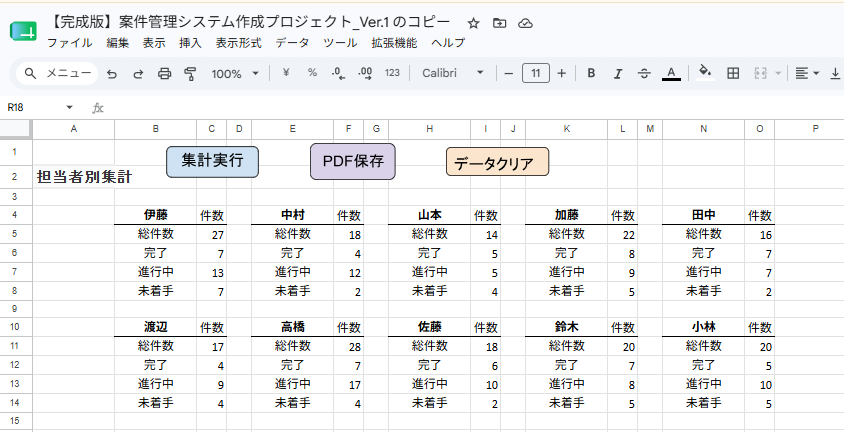Click the redo arrow icon
This screenshot has width=844, height=432.
click(138, 74)
